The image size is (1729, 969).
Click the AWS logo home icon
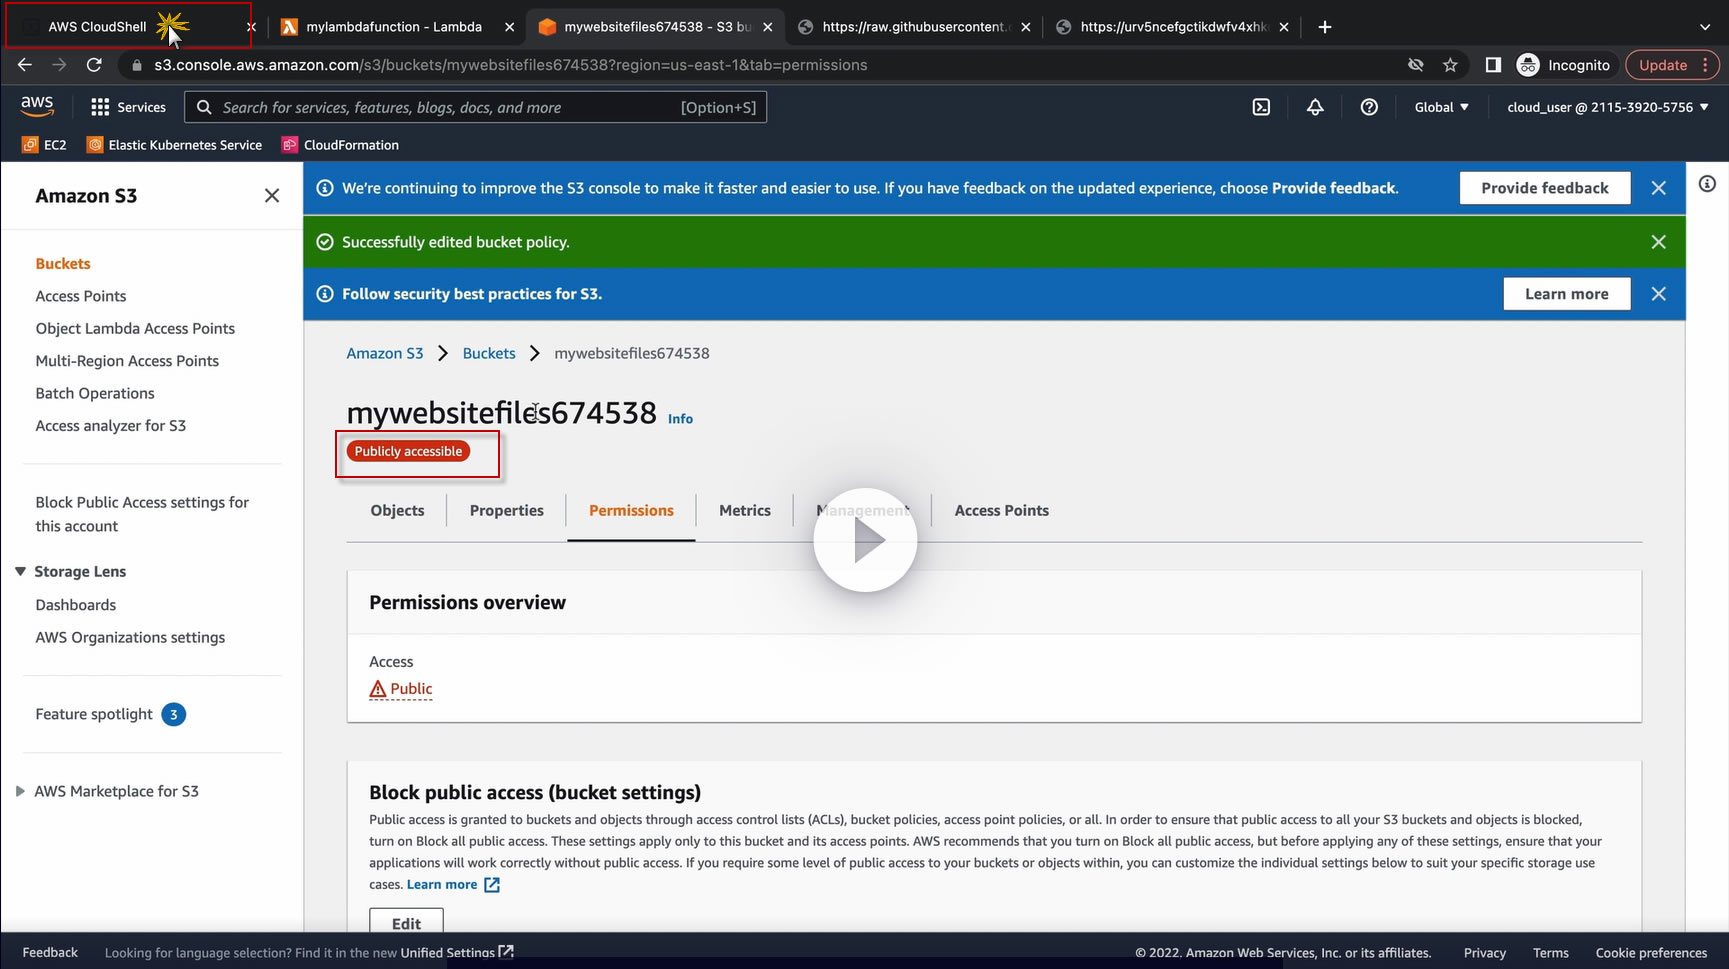[x=37, y=106]
